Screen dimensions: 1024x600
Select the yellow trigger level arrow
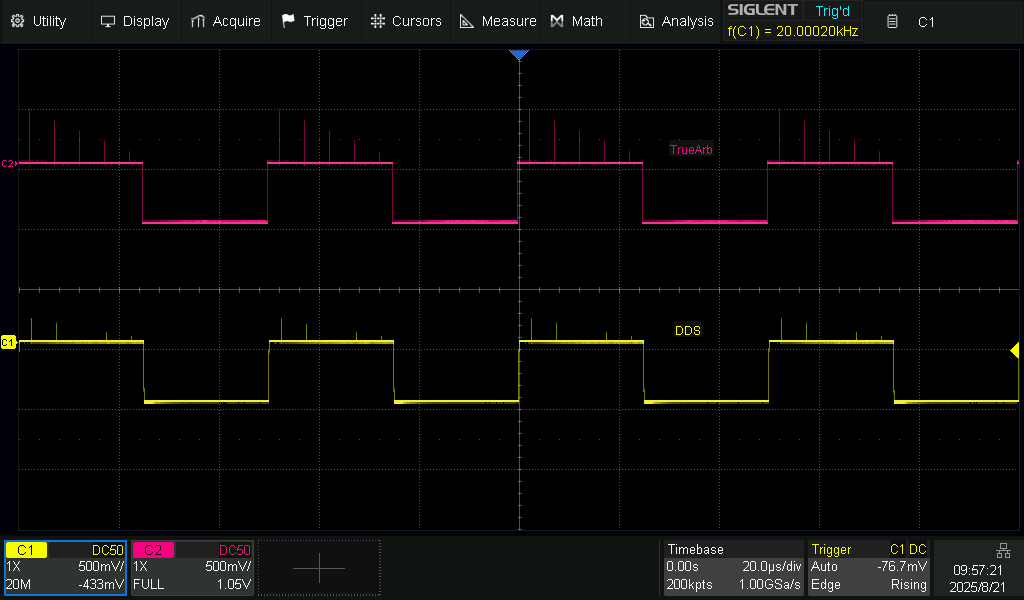click(x=1014, y=350)
